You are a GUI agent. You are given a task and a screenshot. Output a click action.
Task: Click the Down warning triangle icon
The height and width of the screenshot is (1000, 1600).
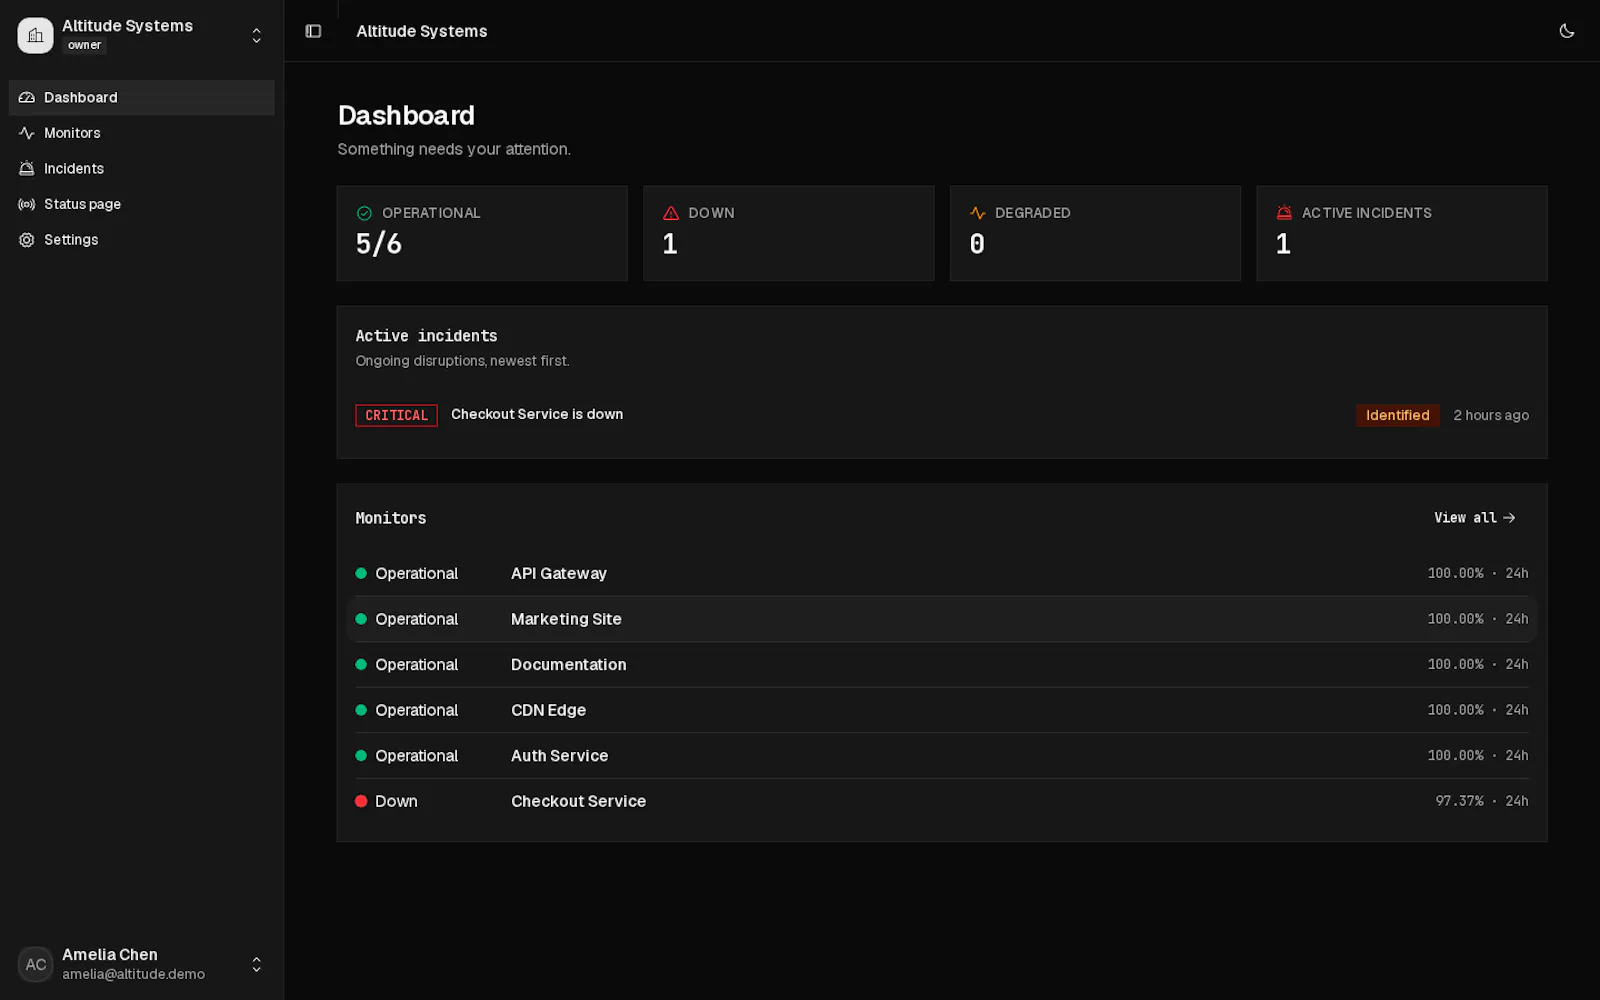(671, 213)
